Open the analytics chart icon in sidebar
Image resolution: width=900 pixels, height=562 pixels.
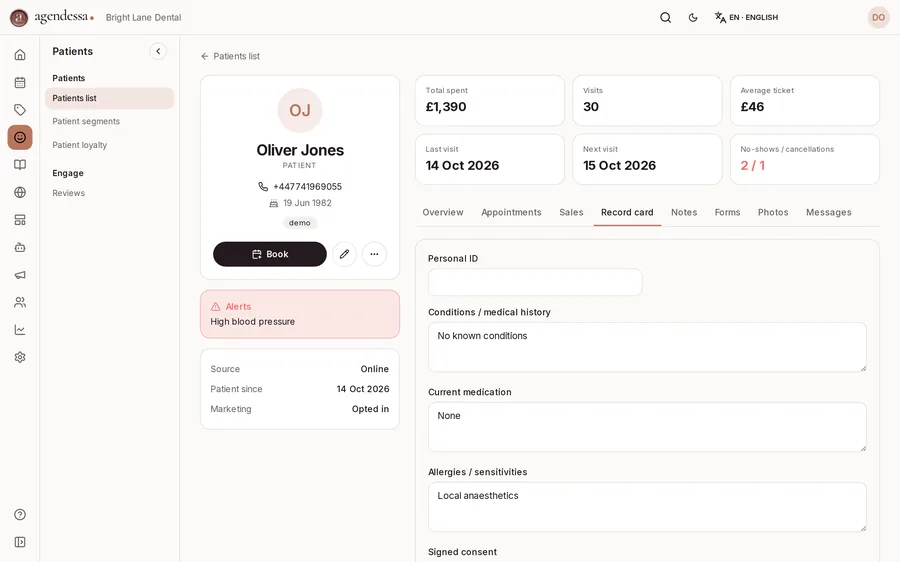tap(20, 330)
